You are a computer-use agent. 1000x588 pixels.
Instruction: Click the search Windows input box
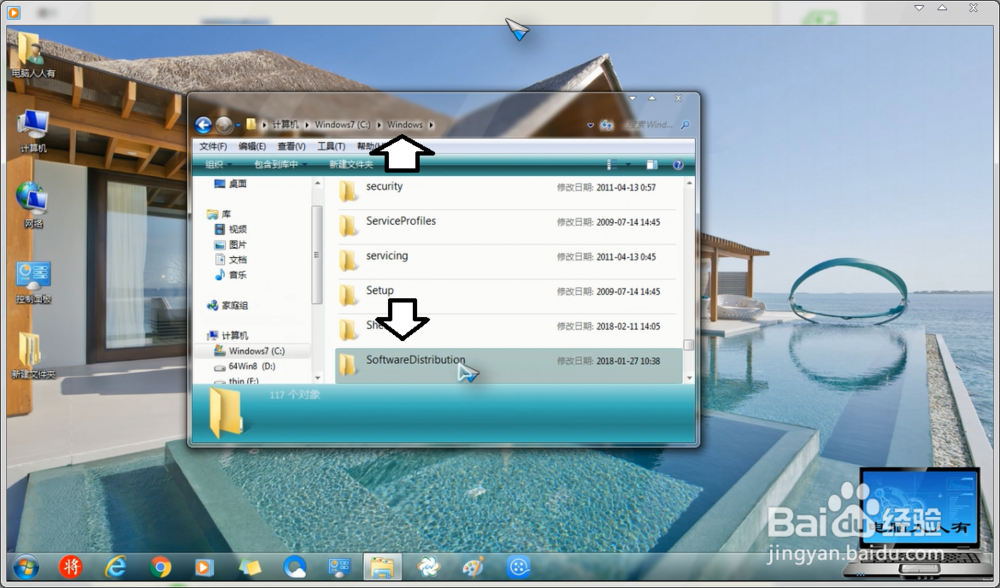(648, 125)
